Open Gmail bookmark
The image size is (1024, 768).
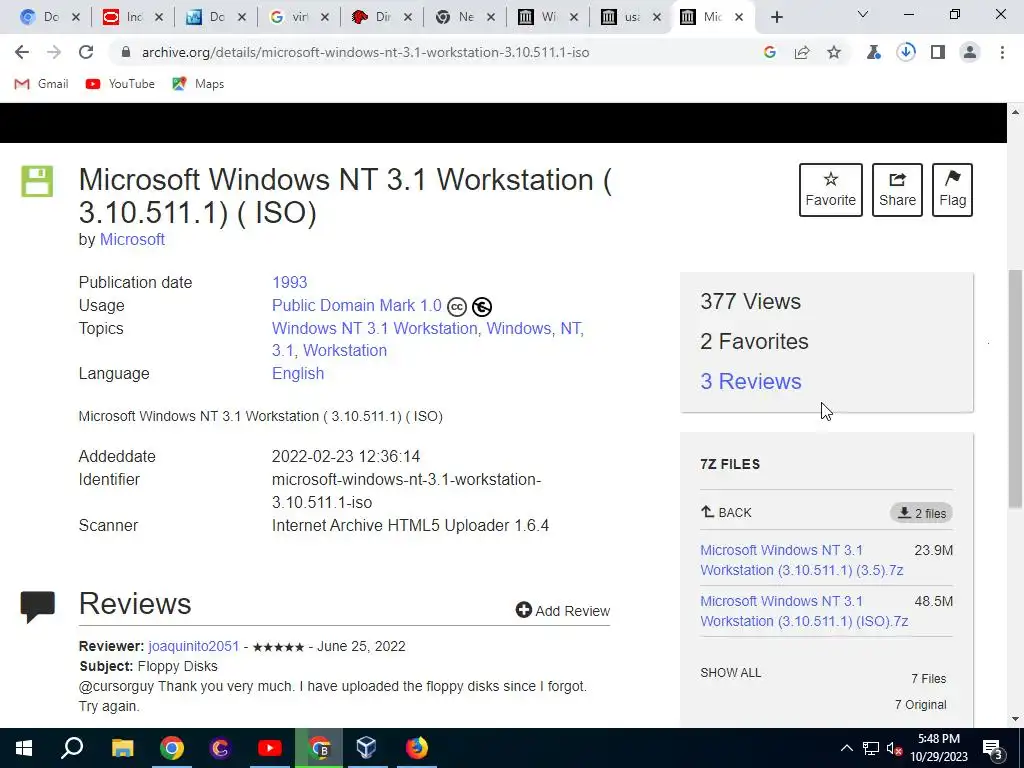coord(41,84)
